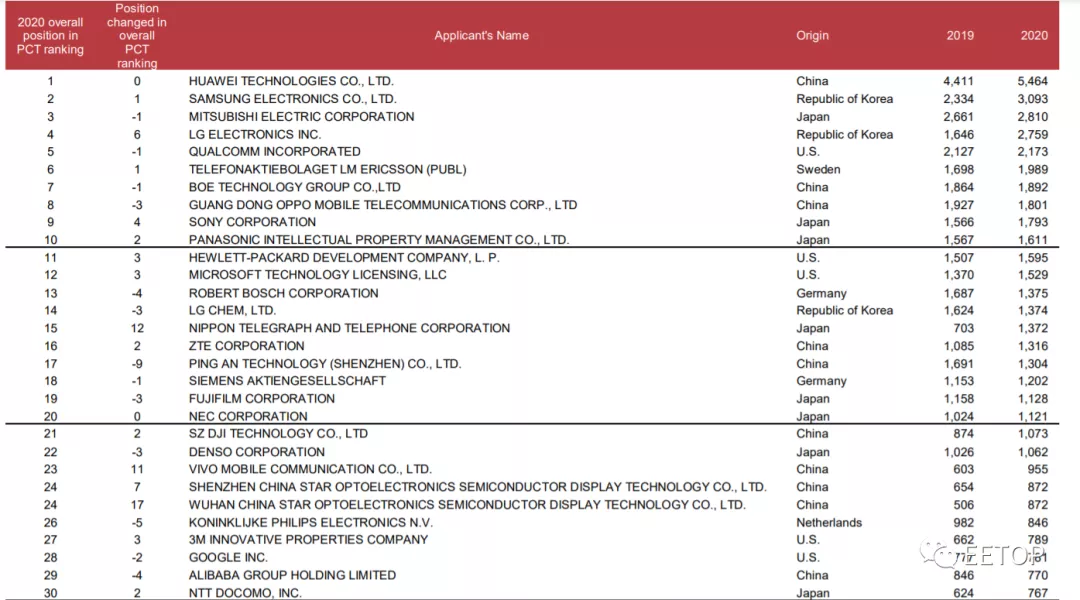Screen dimensions: 1080x600
Task: Click the "2020" filings column header
Action: pyautogui.click(x=1034, y=35)
